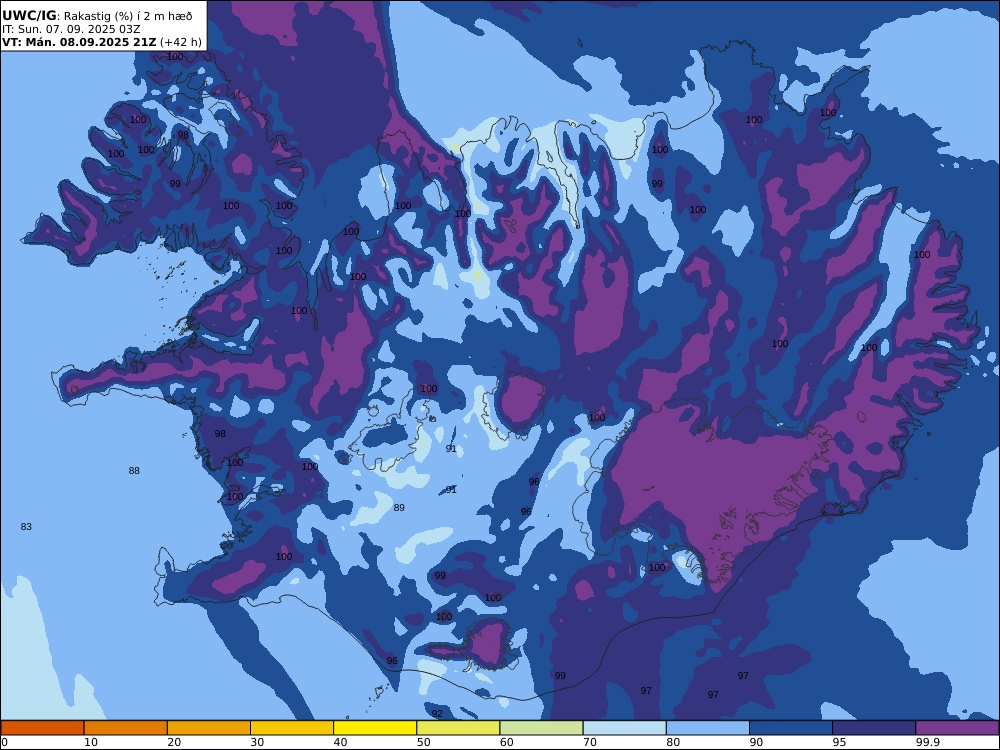1000x750 pixels.
Task: Click the dark orange 0–10 legend swatch
Action: pyautogui.click(x=42, y=728)
